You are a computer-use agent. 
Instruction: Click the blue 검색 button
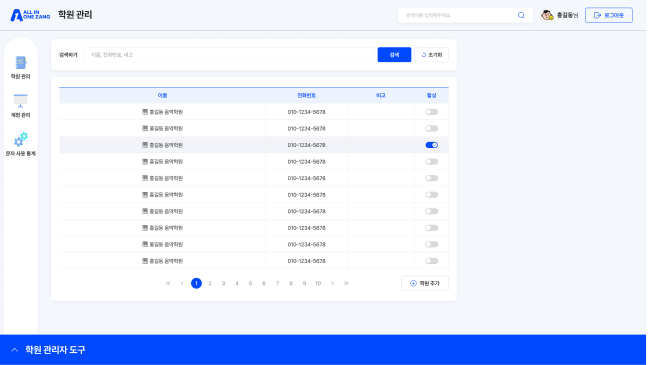pyautogui.click(x=394, y=55)
